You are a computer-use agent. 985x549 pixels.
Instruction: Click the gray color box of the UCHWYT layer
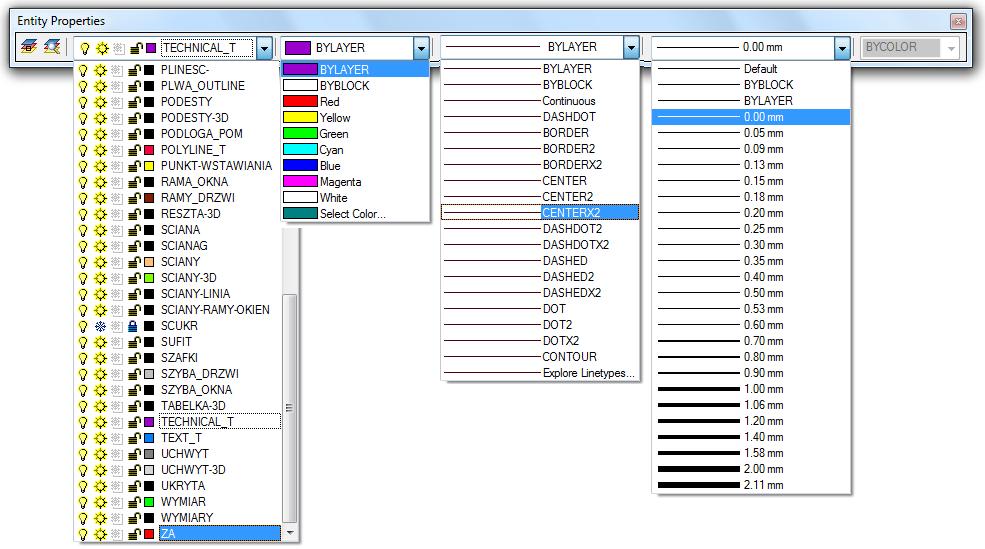pyautogui.click(x=149, y=454)
